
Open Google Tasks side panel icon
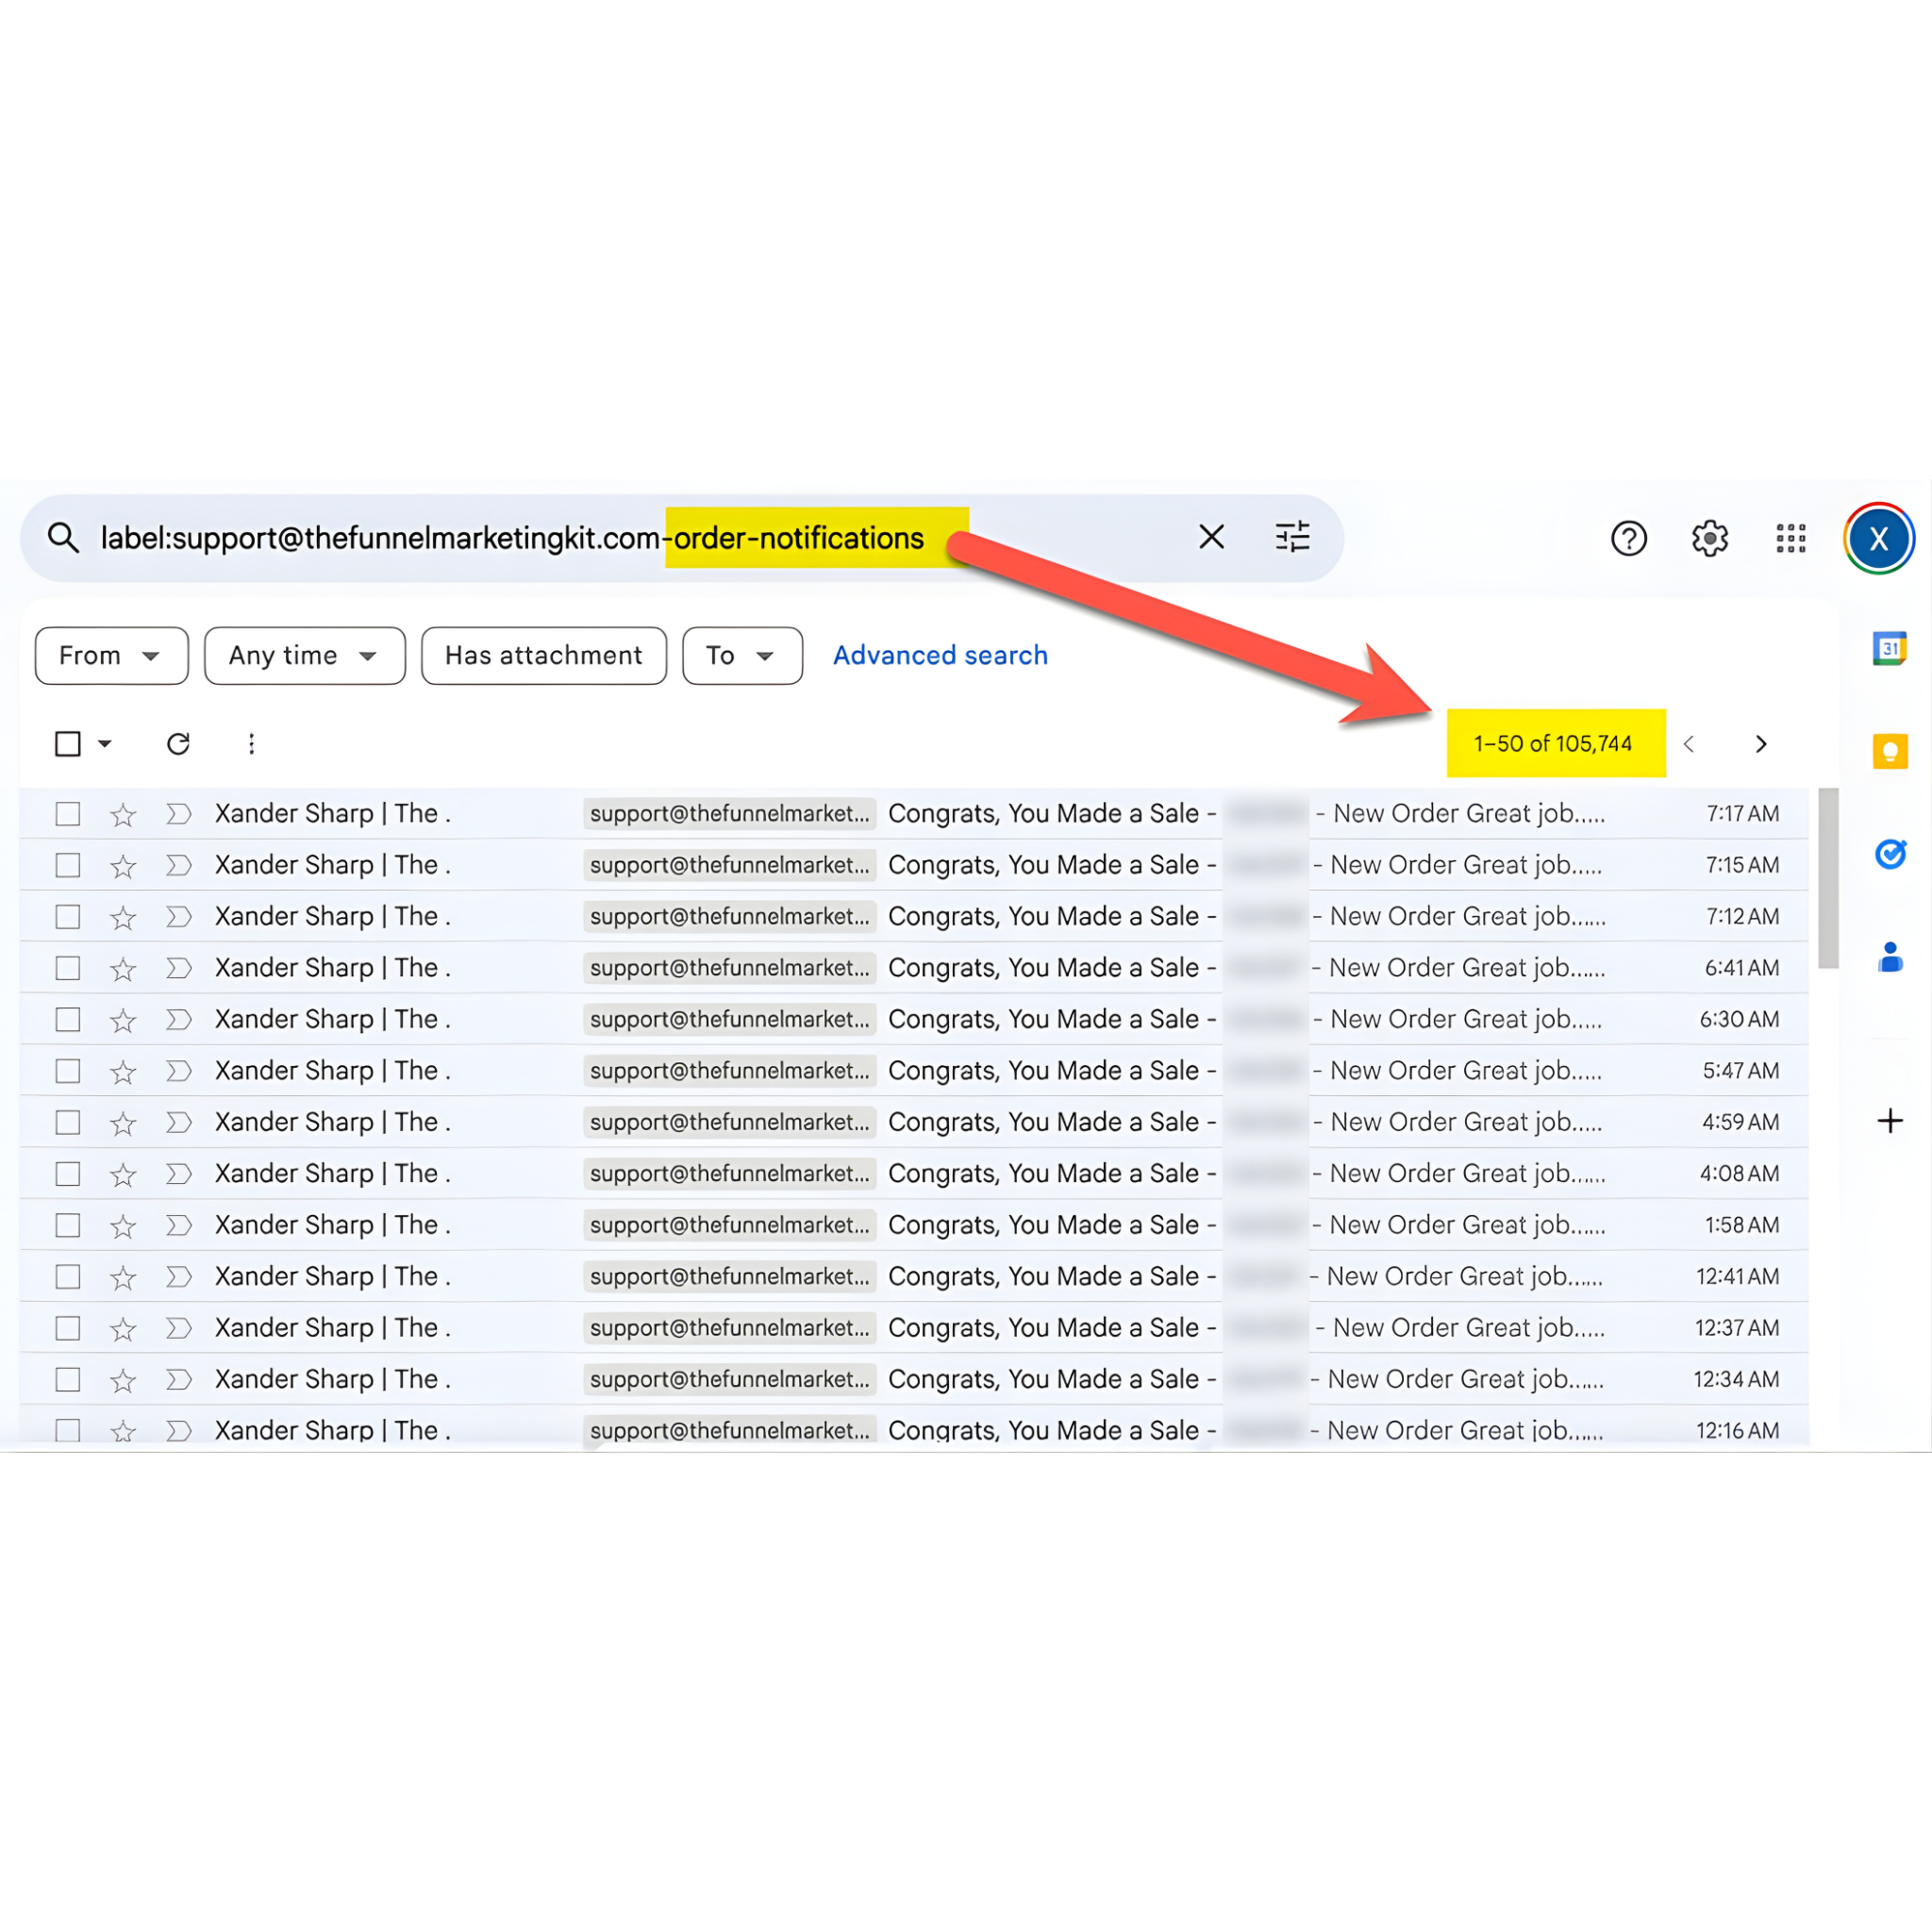coord(1889,854)
